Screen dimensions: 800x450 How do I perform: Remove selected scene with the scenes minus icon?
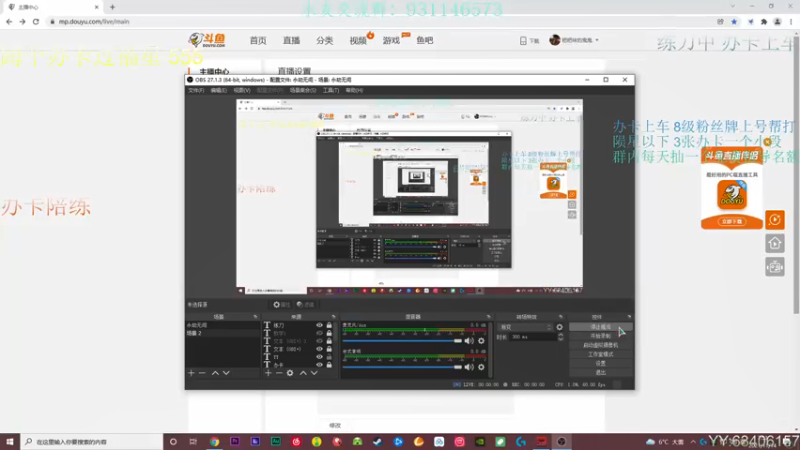point(202,373)
